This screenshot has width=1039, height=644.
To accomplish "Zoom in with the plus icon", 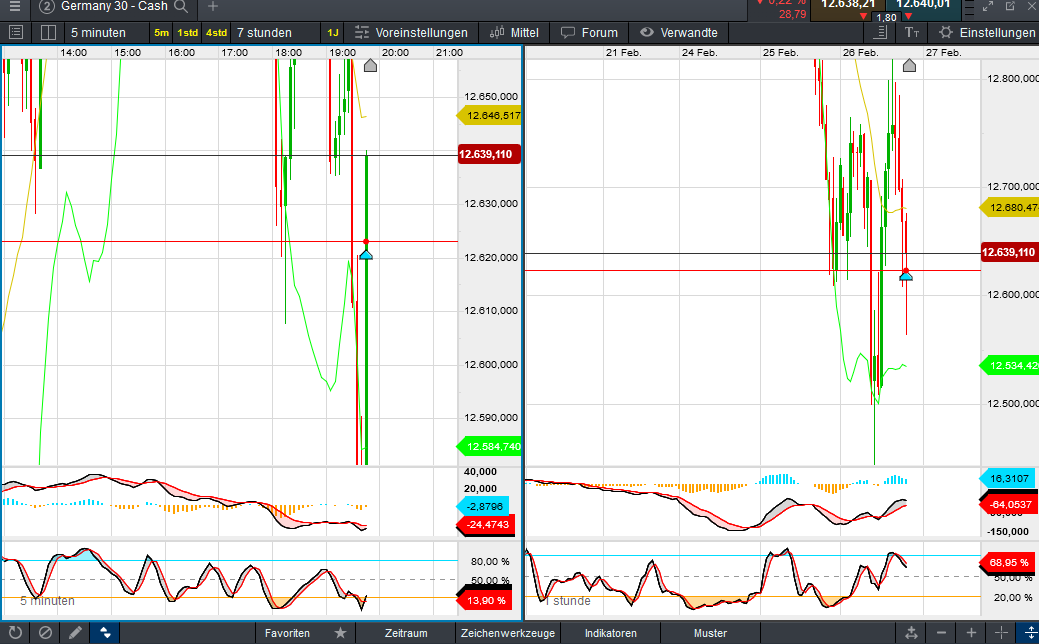I will click(x=971, y=633).
